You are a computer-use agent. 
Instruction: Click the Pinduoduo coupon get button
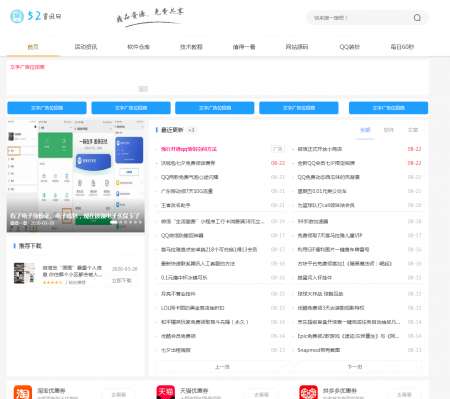click(x=404, y=394)
